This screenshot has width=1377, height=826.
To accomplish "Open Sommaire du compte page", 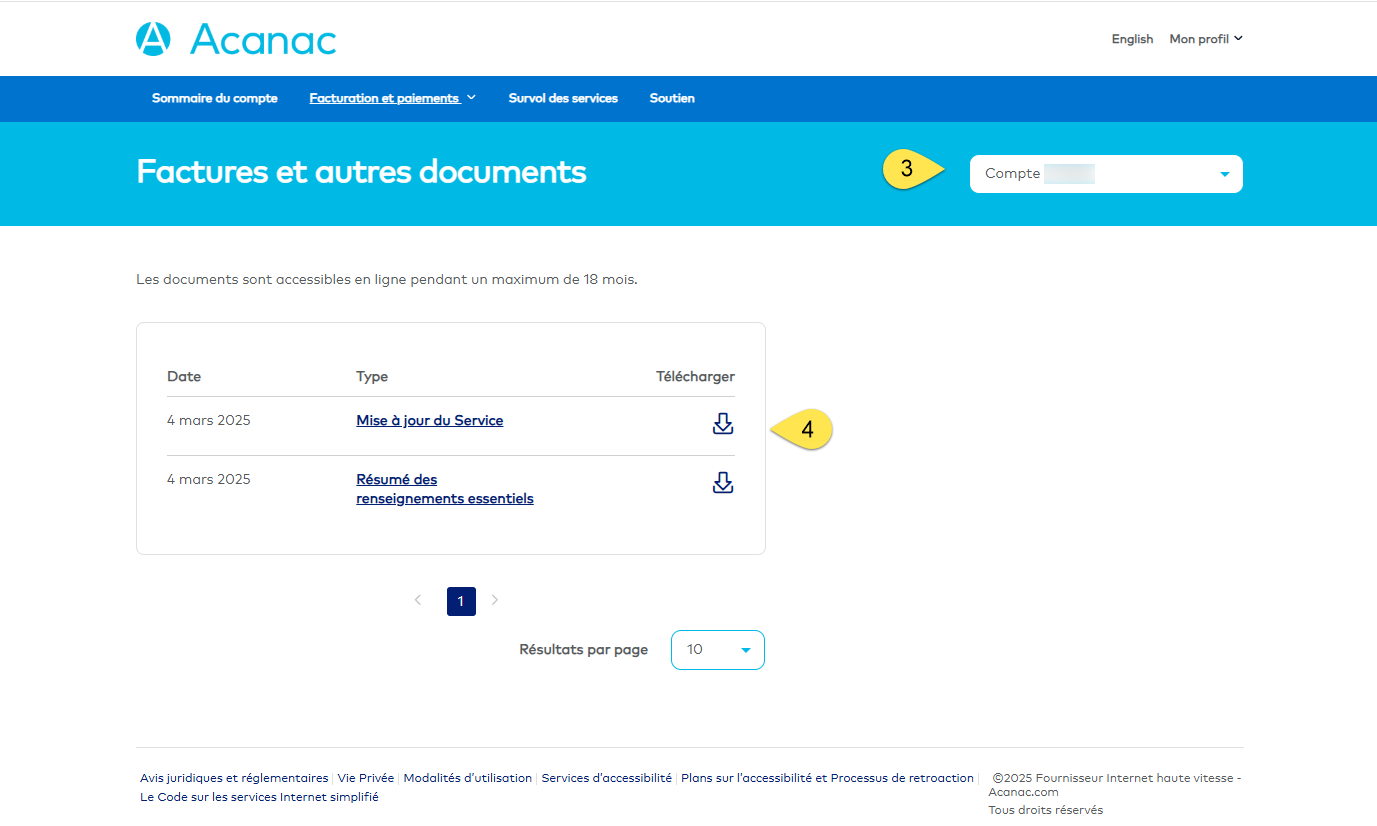I will point(215,98).
